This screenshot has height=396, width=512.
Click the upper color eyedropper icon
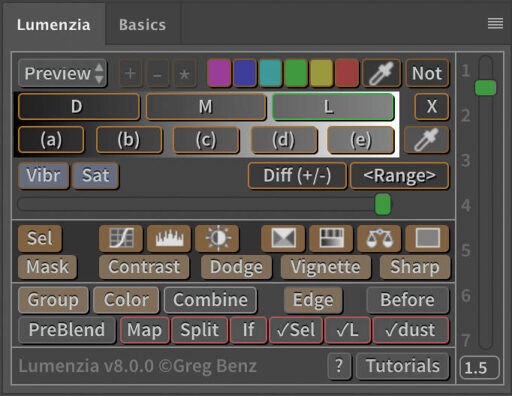tap(382, 73)
